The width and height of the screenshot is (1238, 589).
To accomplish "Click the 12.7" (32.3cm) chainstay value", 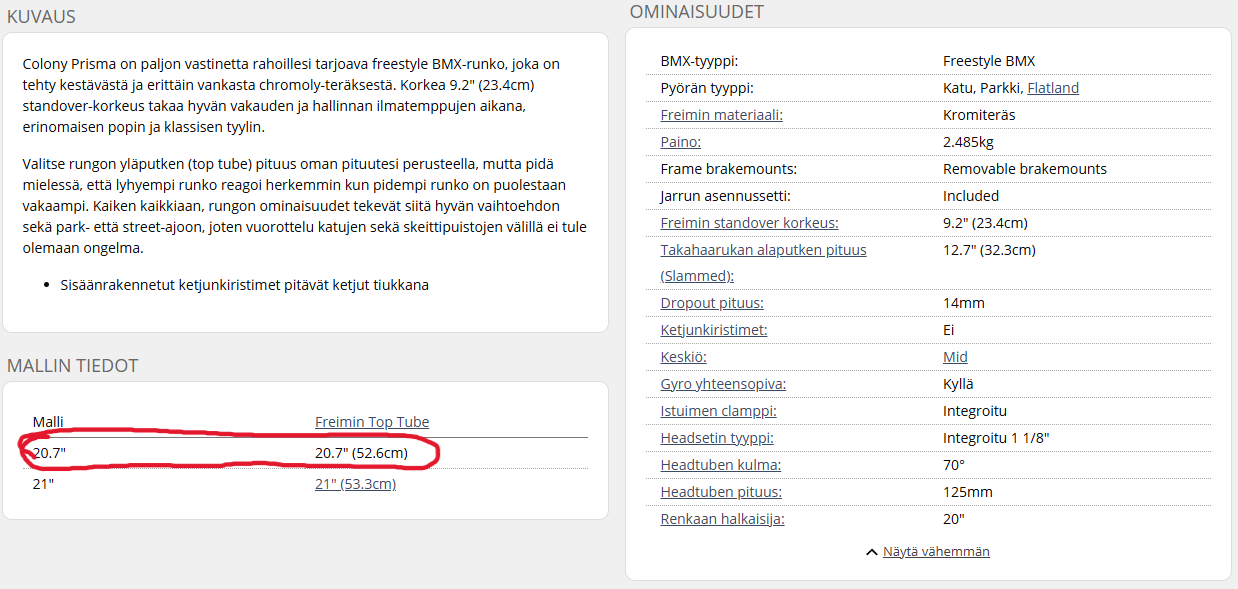I will (x=989, y=250).
